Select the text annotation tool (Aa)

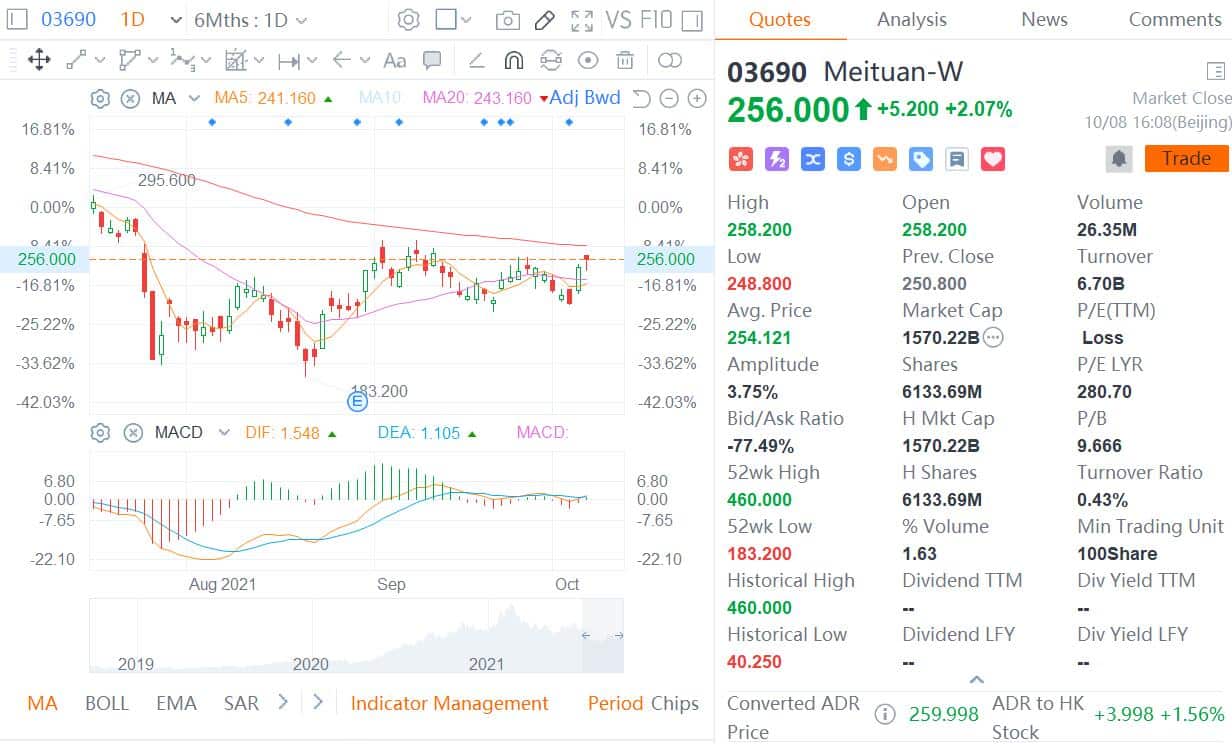point(395,60)
